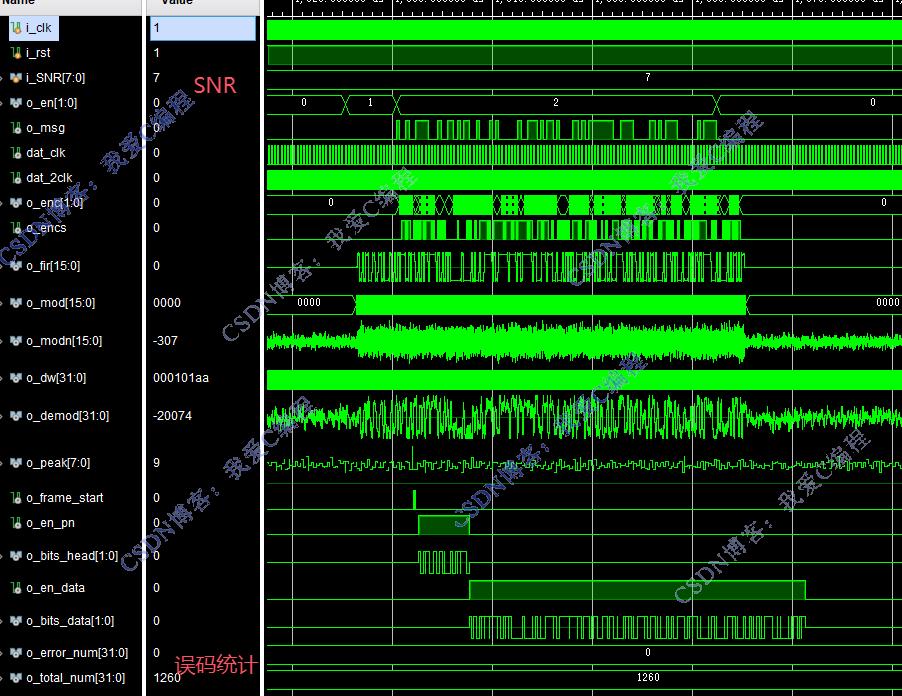Viewport: 902px width, 696px height.
Task: Select the o_modn[15:0] signal
Action: pos(64,341)
